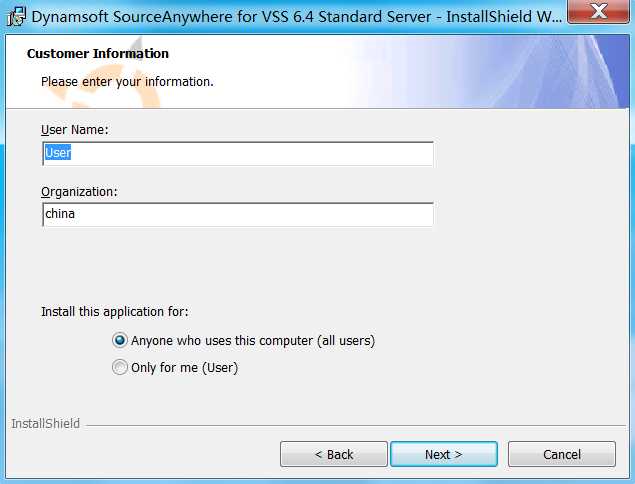Screen dimensions: 635x484
Task: Click the 'Install this application for:' label
Action: (114, 311)
